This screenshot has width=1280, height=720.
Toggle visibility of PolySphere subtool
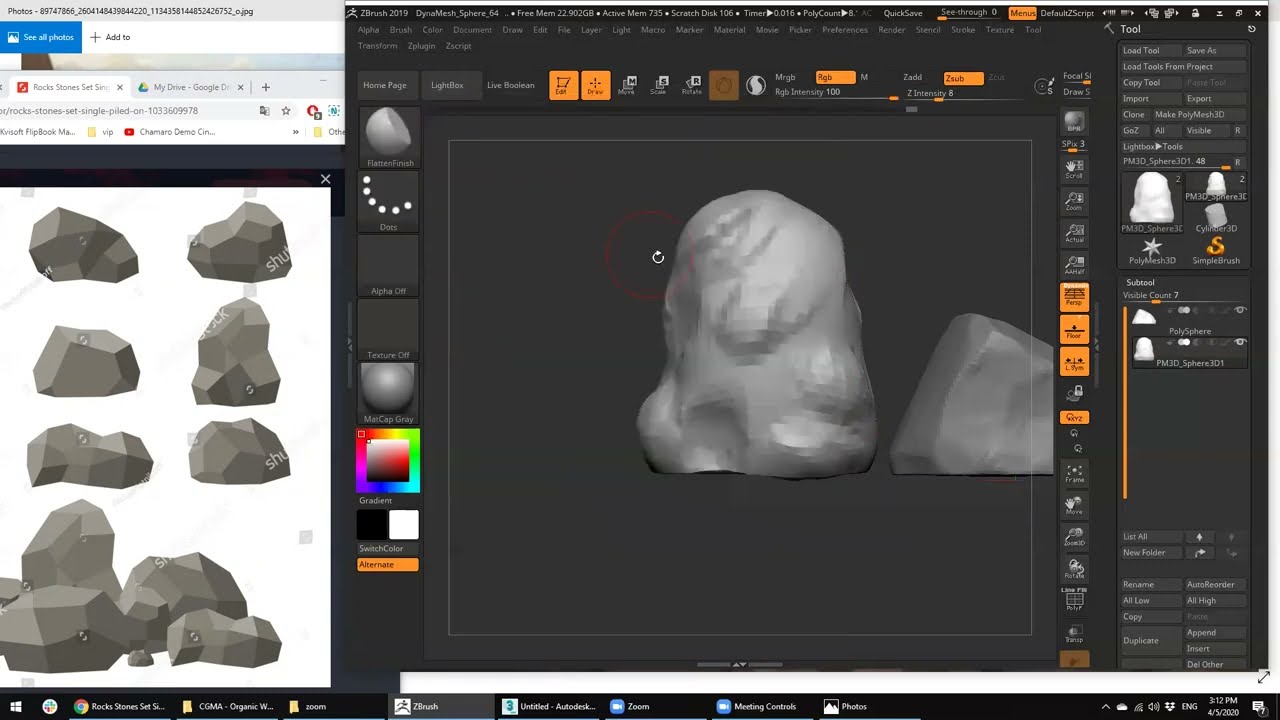pos(1240,311)
